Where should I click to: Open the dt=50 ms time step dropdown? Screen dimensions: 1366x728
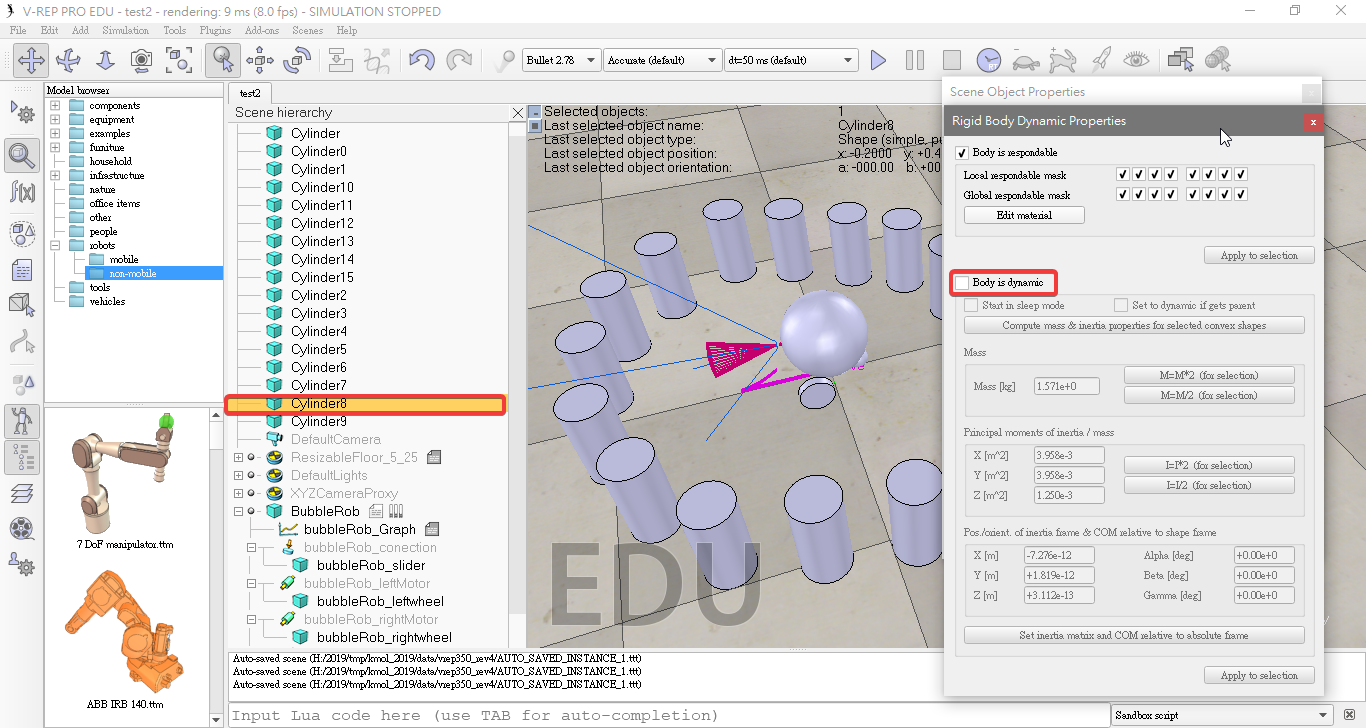[790, 60]
